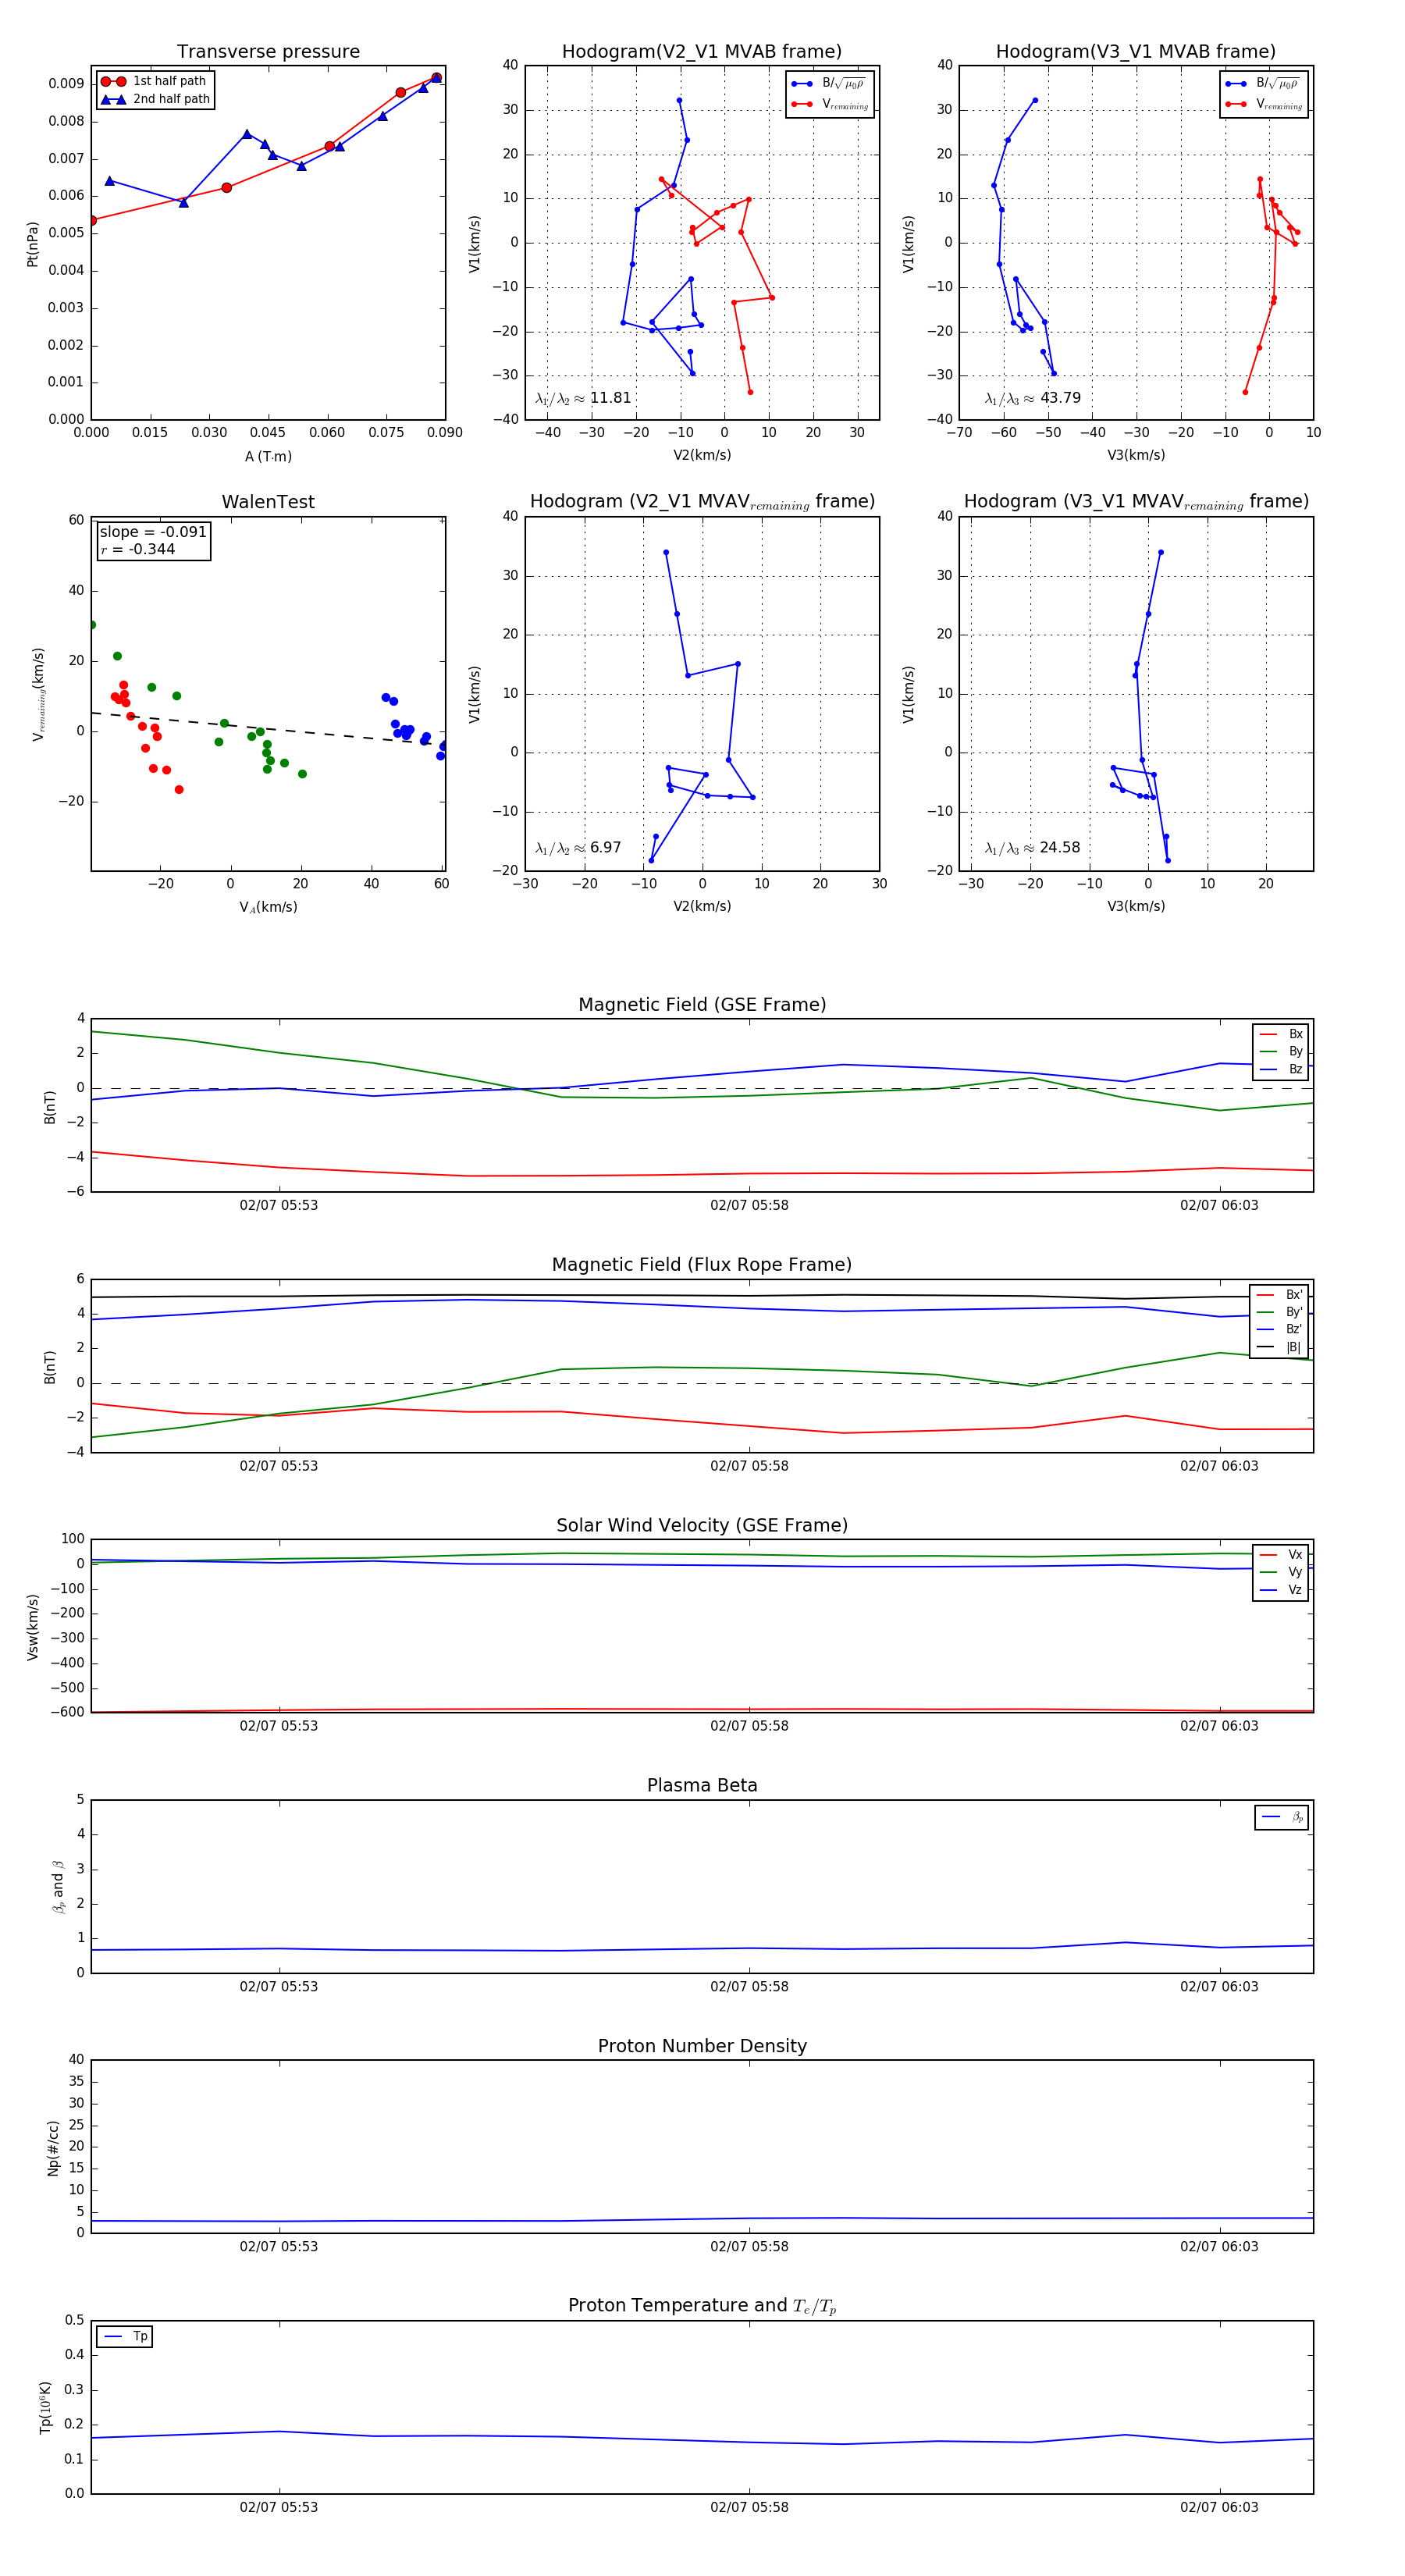Click the '2nd half path' legend entry

[155, 99]
